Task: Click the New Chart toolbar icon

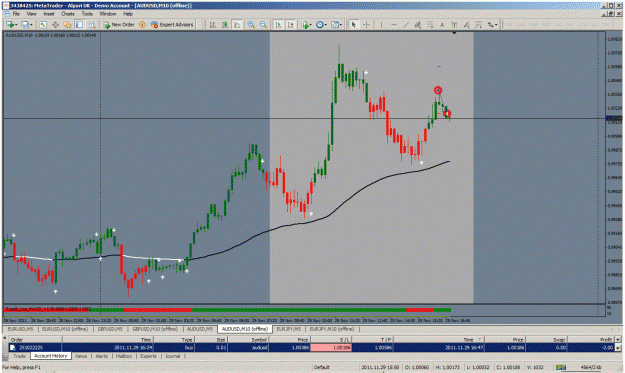Action: [x=11, y=25]
